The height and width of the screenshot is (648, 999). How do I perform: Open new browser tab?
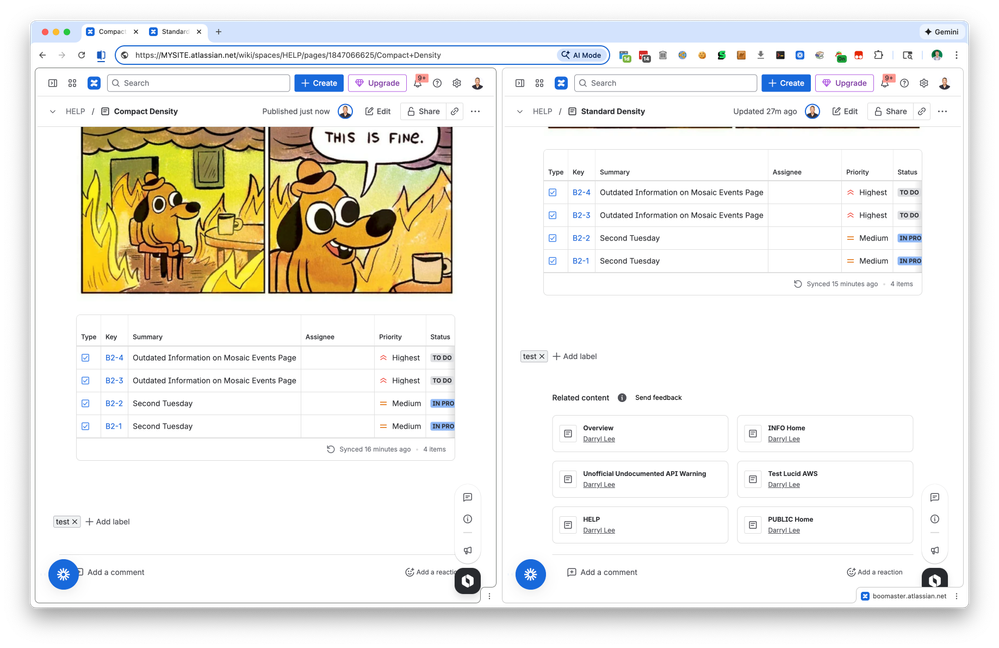point(219,31)
